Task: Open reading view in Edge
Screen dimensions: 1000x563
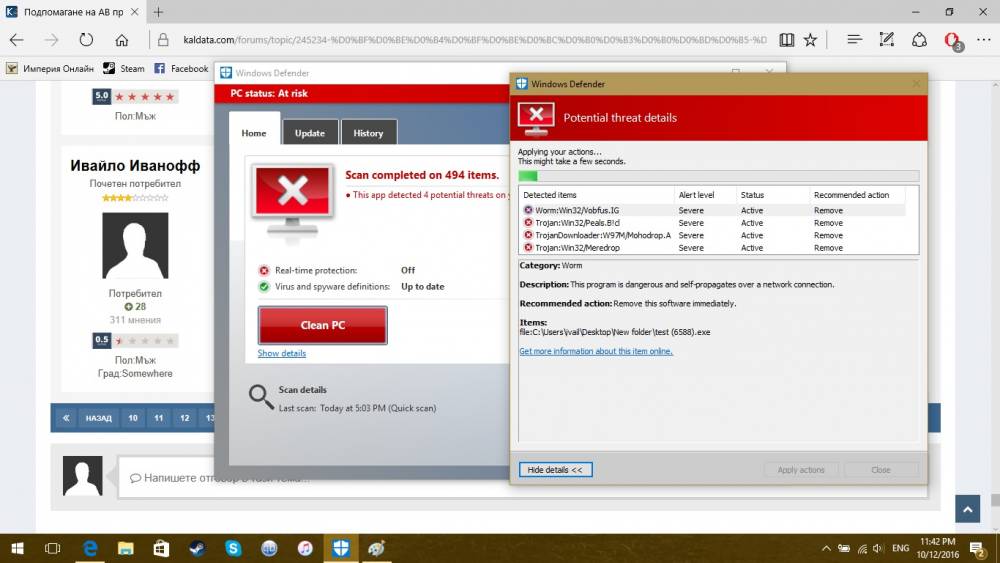Action: tap(786, 40)
